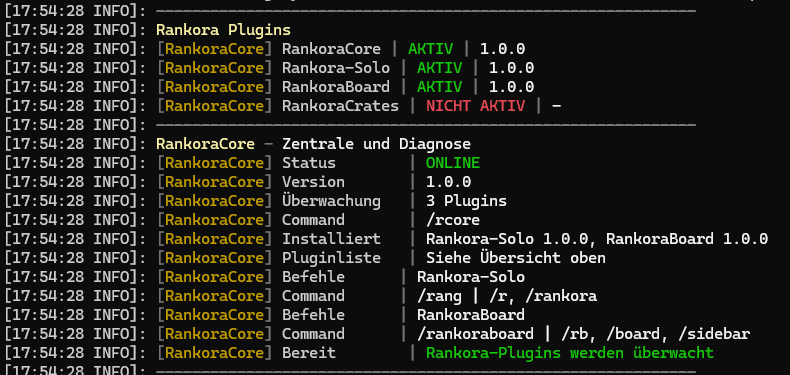Click the Befehle value RankoraBoard
The image size is (790, 375).
click(471, 315)
